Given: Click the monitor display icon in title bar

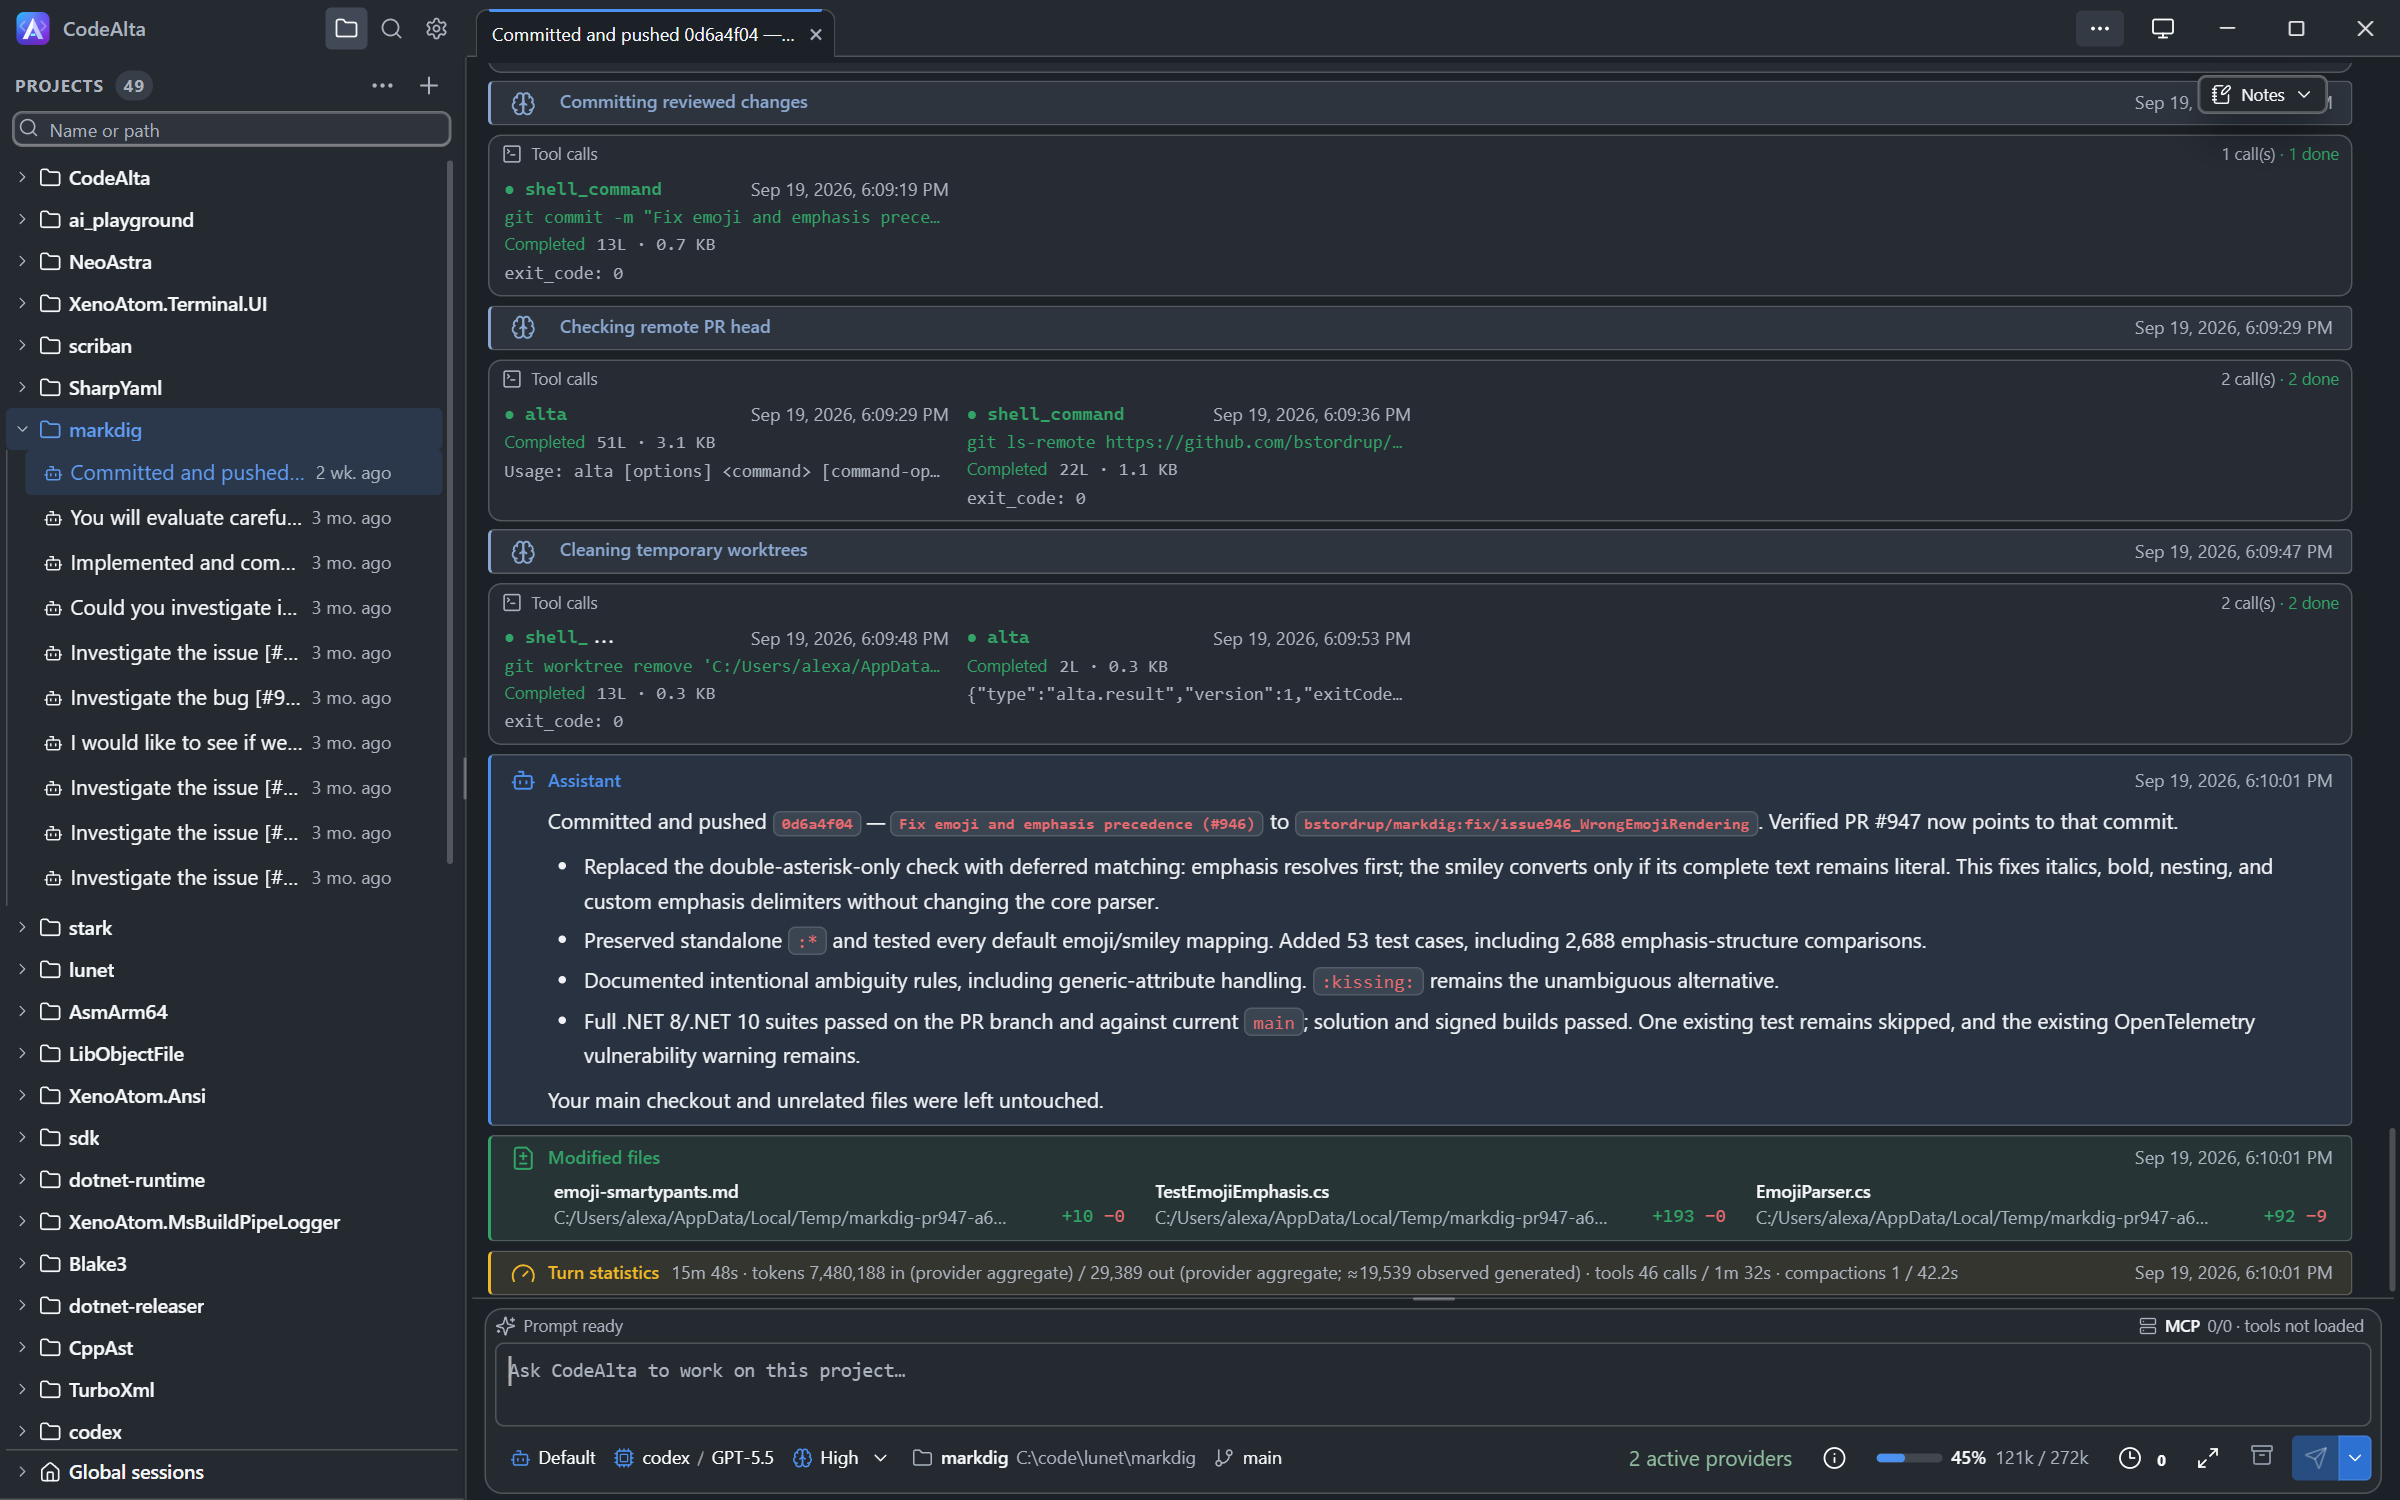Looking at the screenshot, I should pyautogui.click(x=2162, y=29).
